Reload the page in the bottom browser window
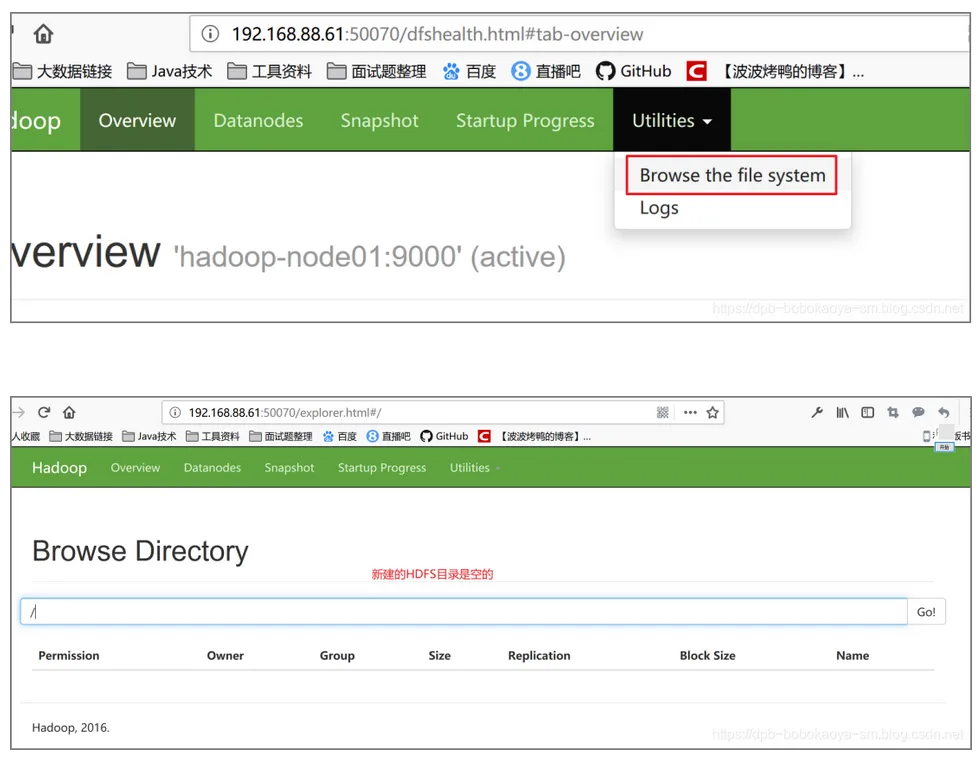 (x=44, y=412)
